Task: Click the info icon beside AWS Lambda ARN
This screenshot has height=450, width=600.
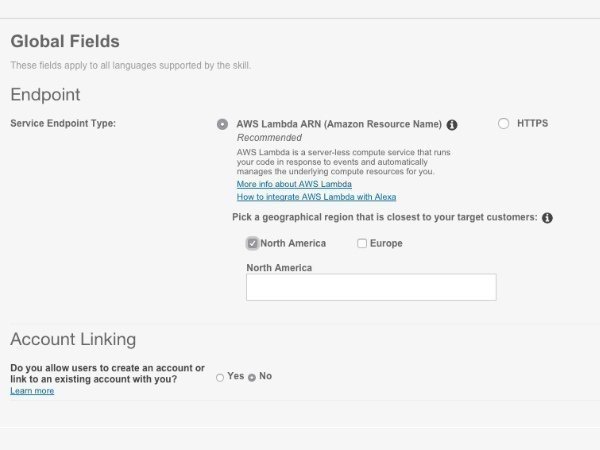Action: point(452,125)
